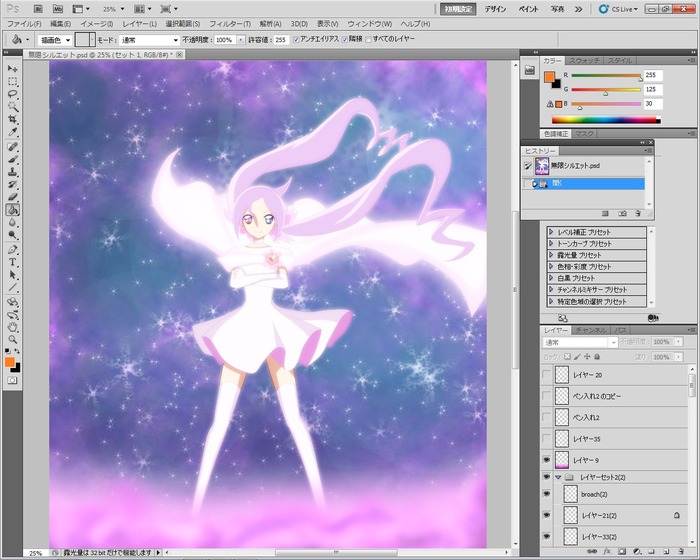Open the fill source 描画色 dropdown
Viewport: 700px width, 560px height.
55,40
